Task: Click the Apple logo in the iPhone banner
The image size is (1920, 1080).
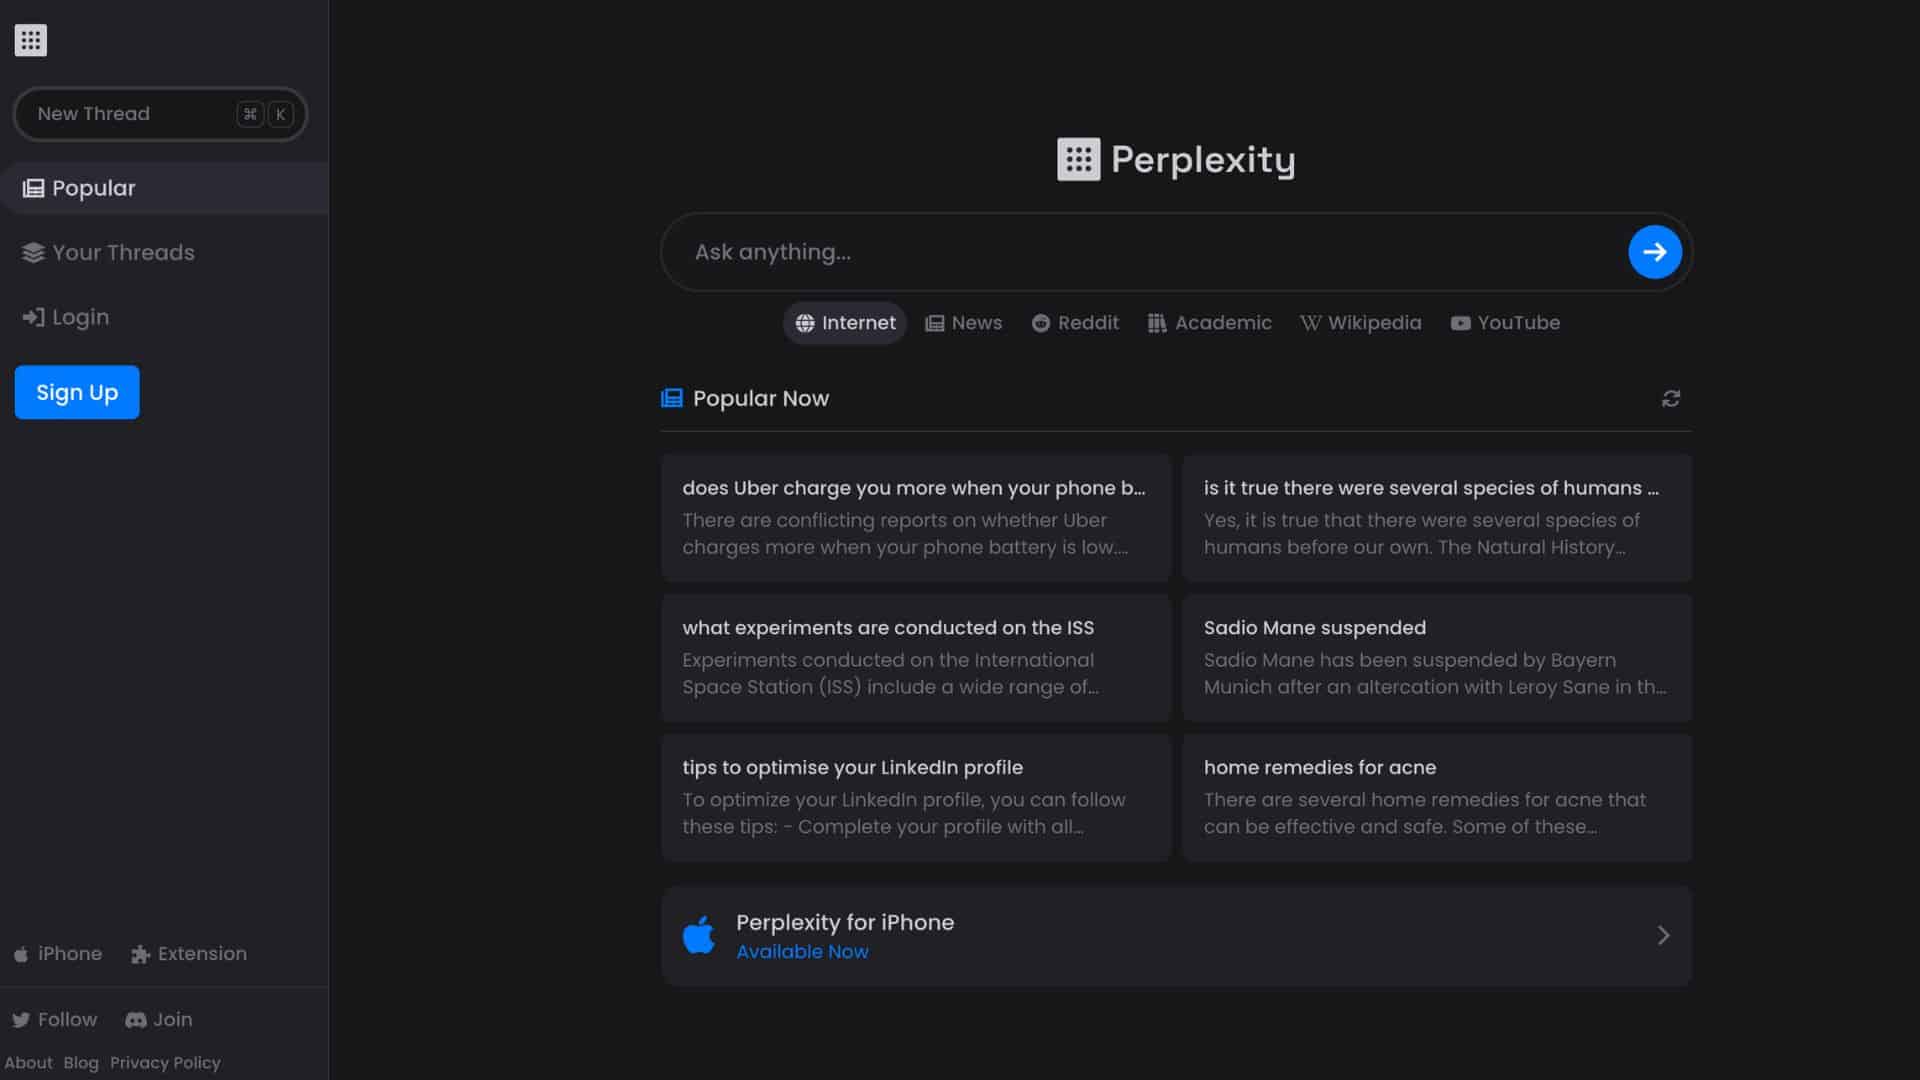Action: pyautogui.click(x=699, y=935)
